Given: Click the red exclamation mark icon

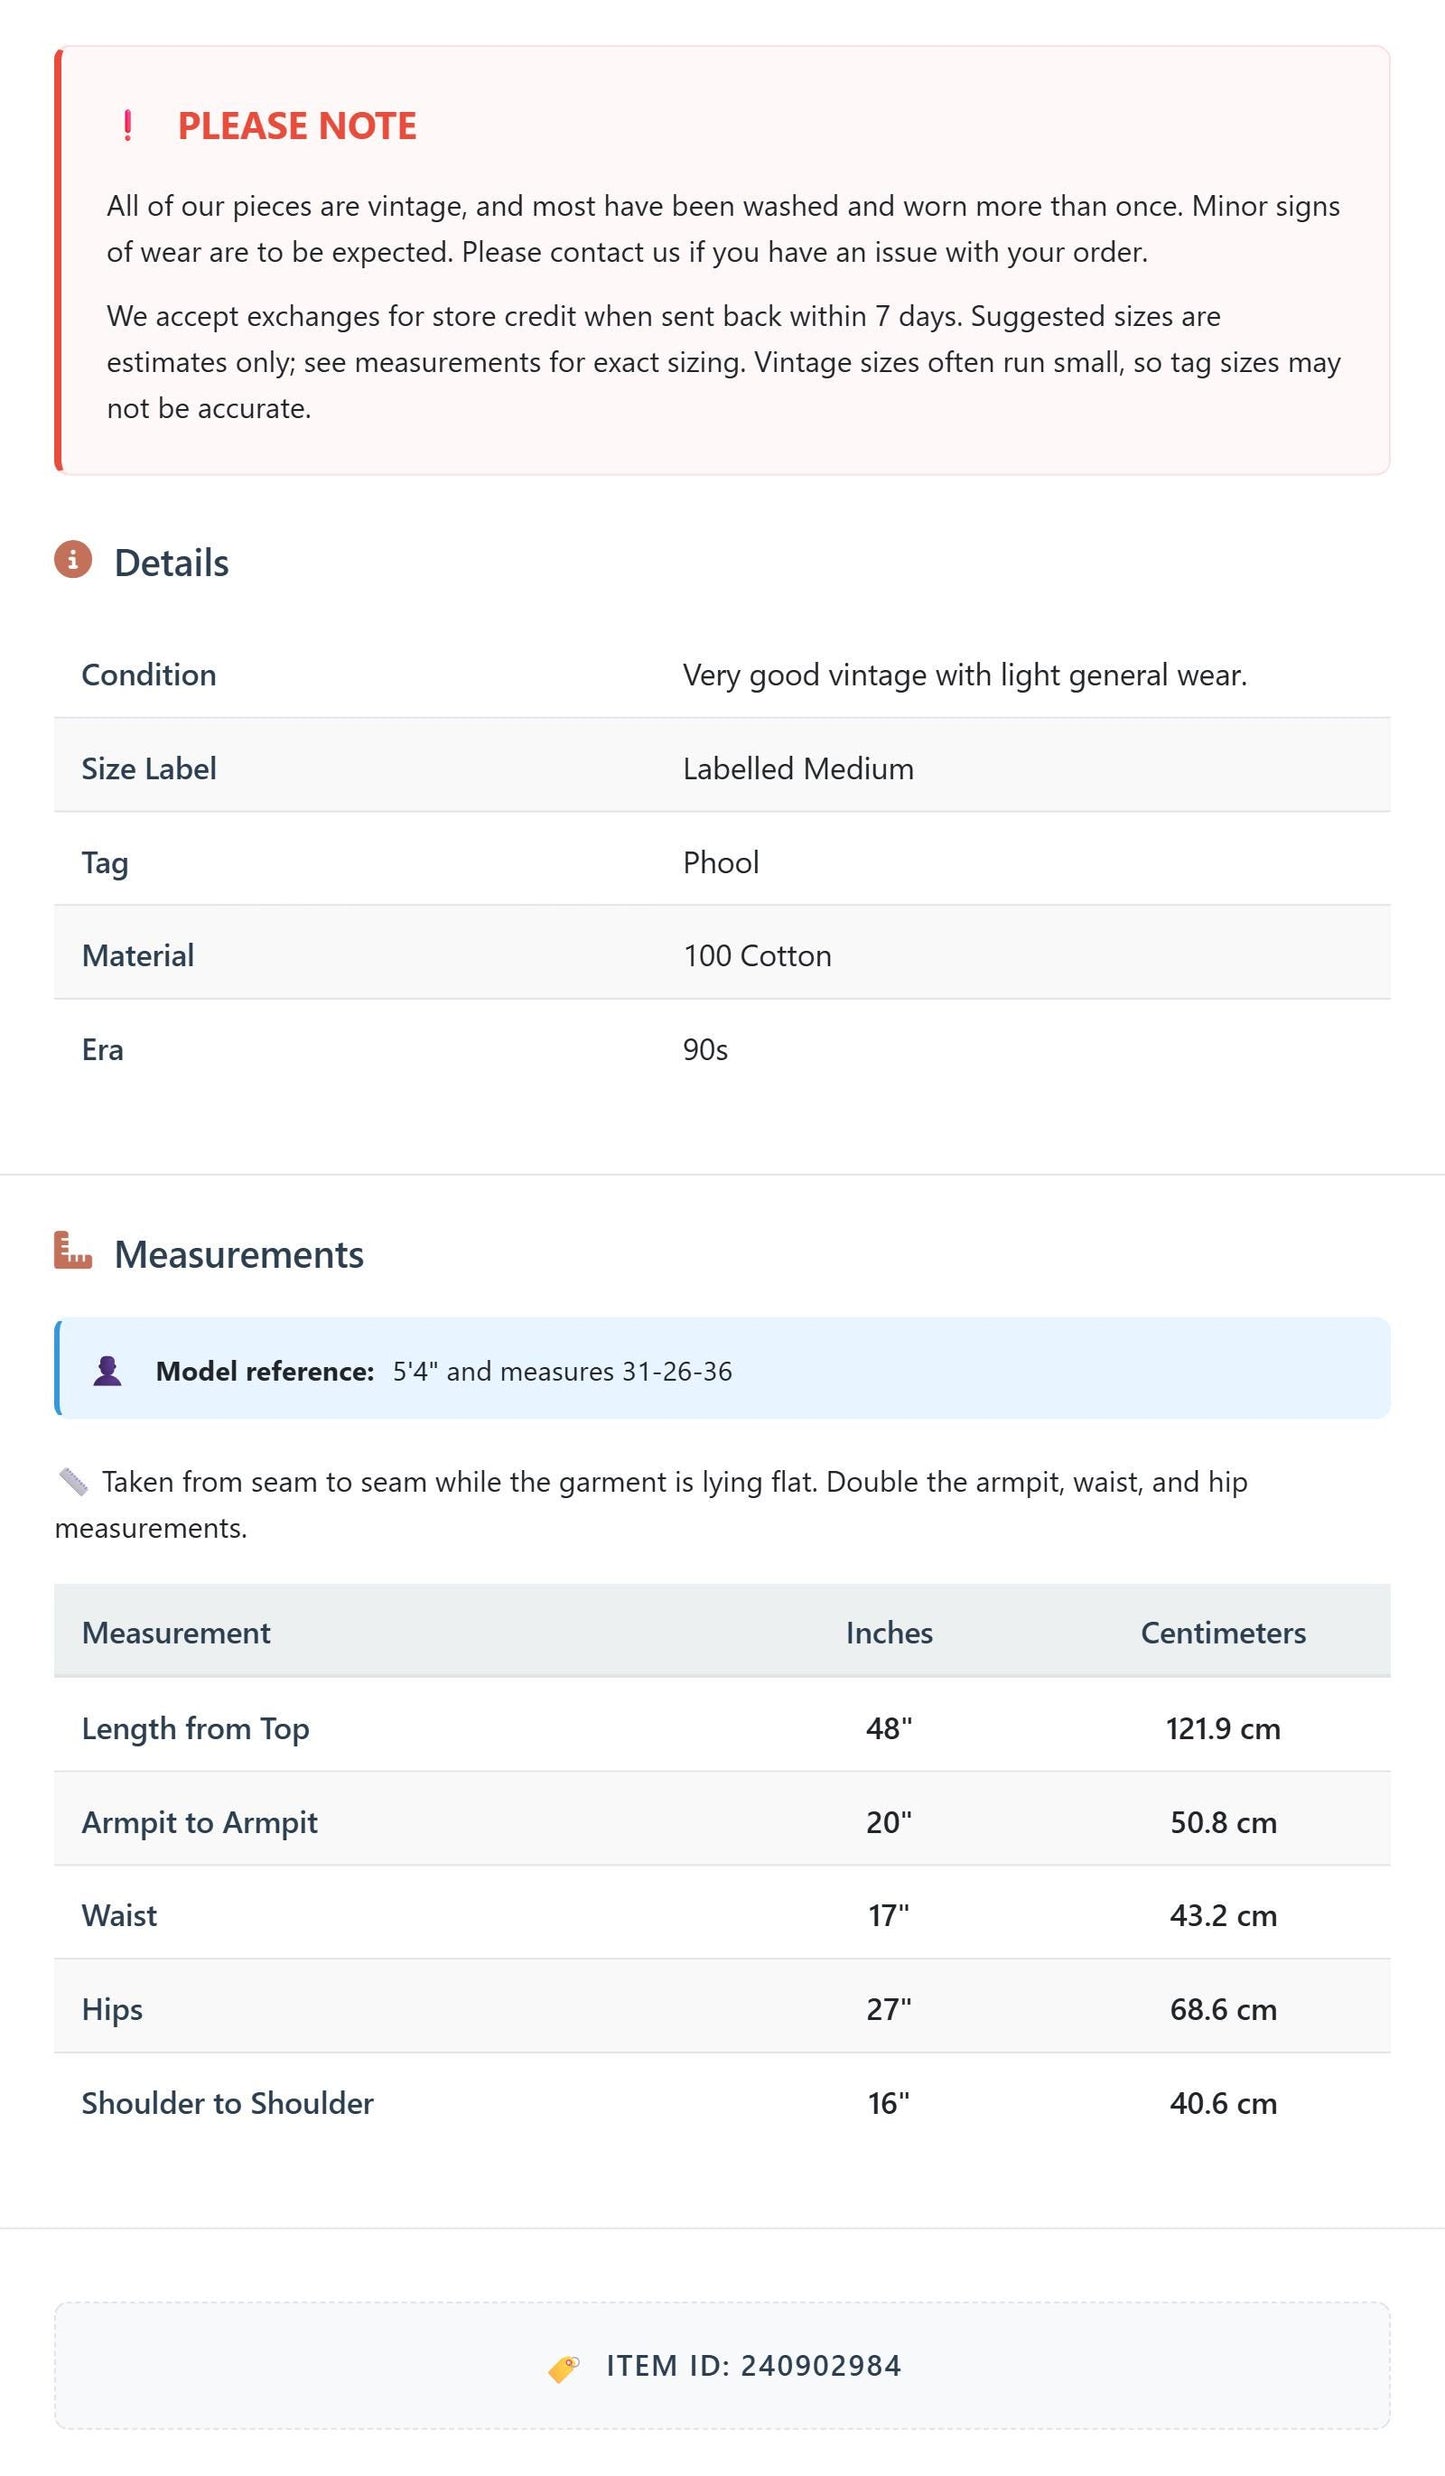Looking at the screenshot, I should 127,126.
